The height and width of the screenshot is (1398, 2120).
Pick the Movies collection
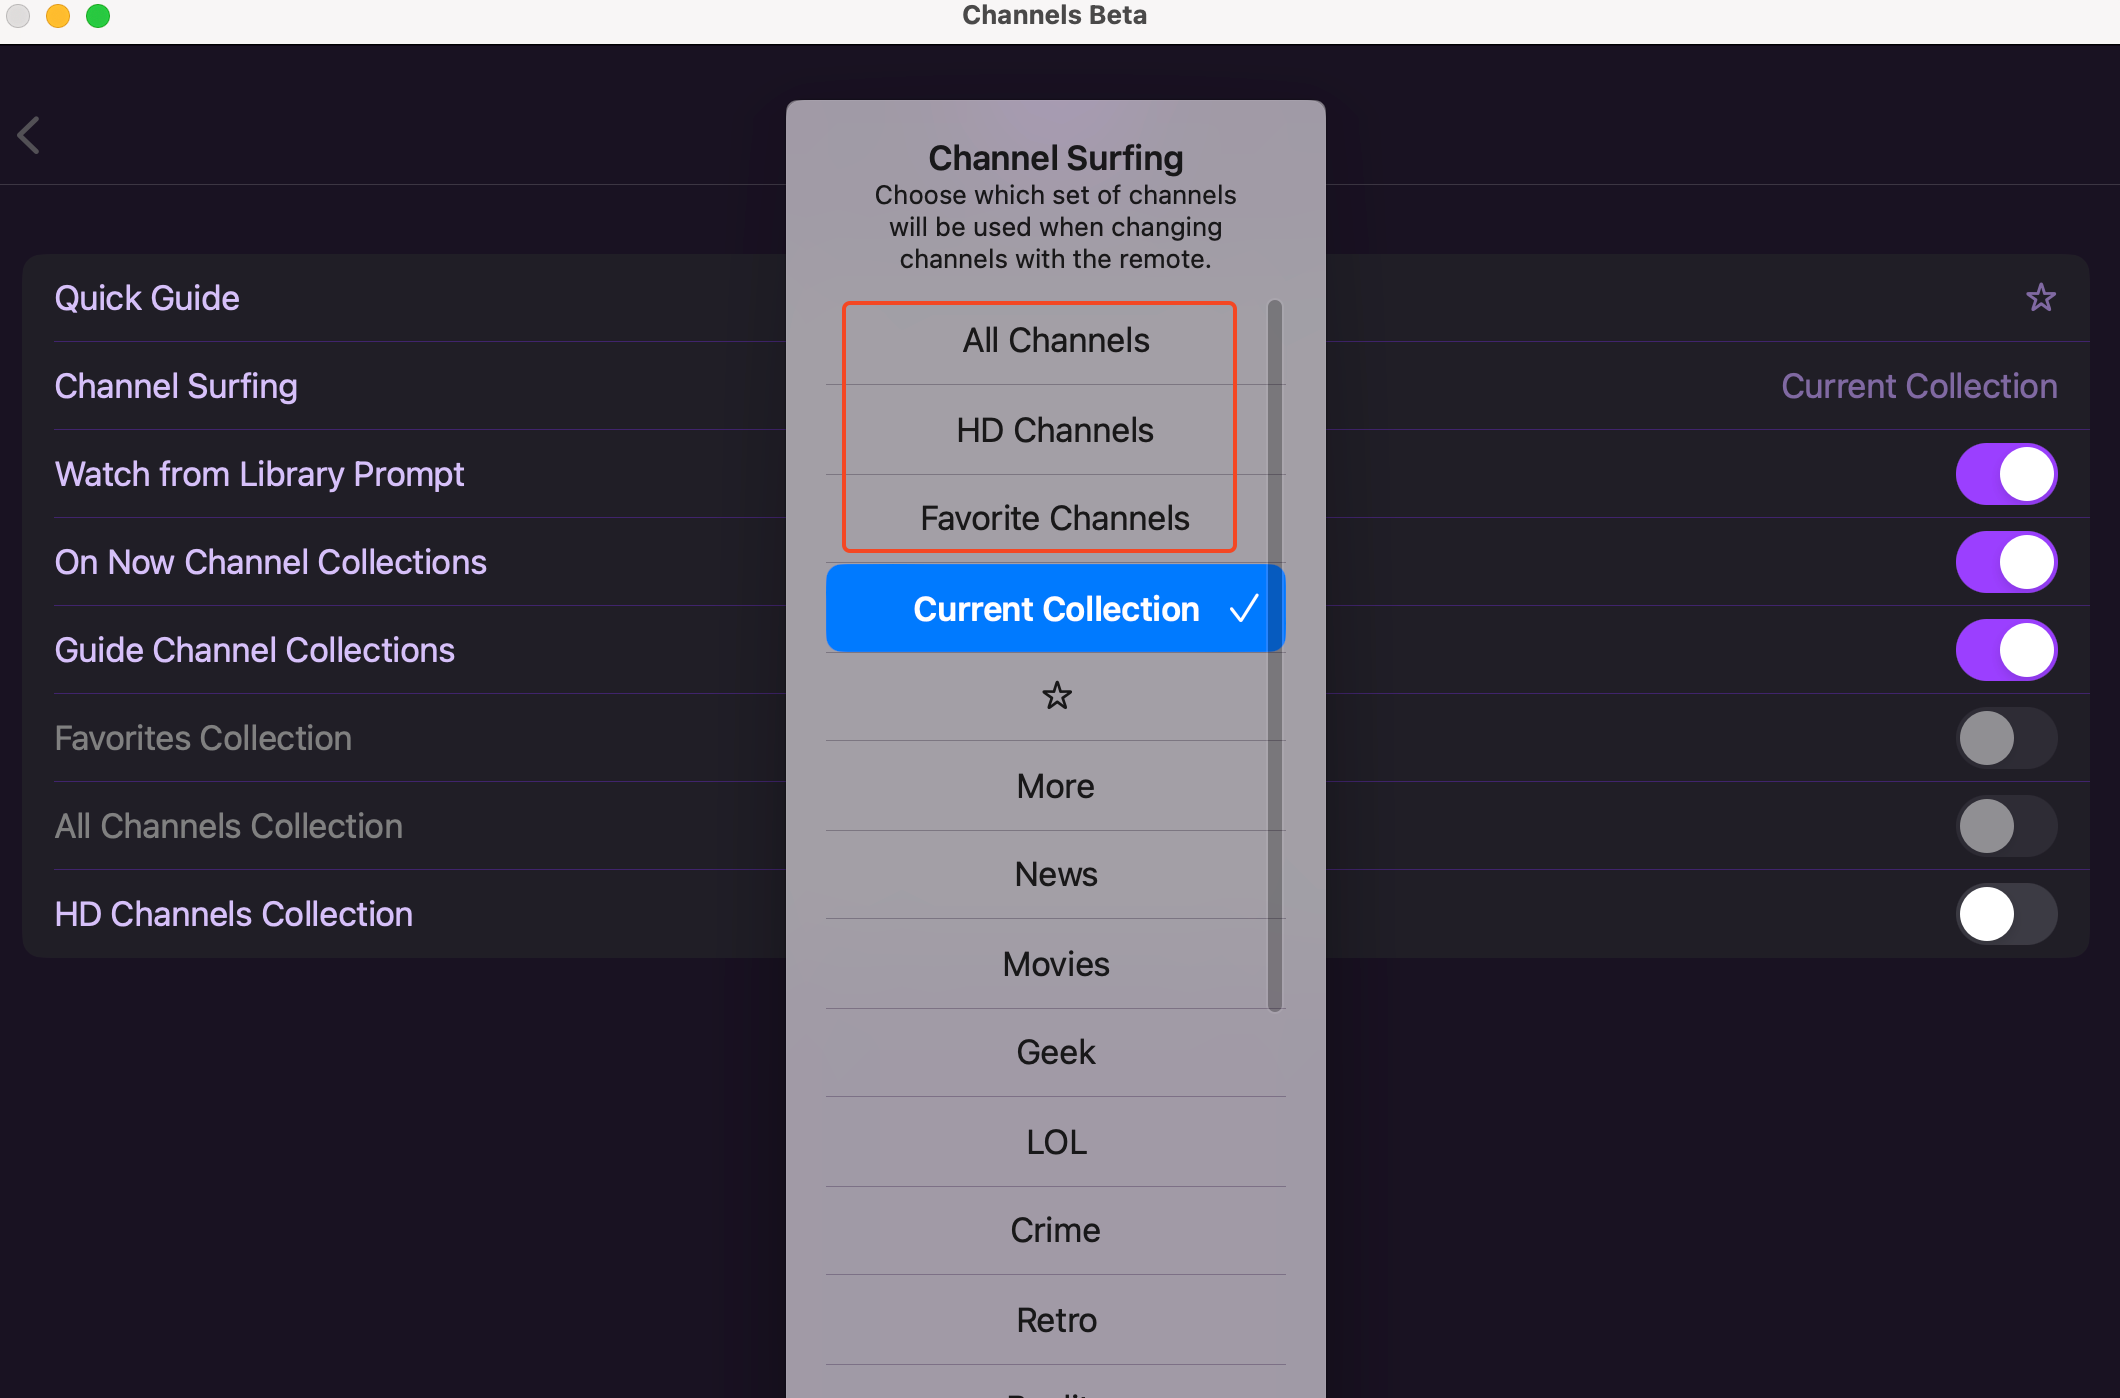pos(1055,964)
